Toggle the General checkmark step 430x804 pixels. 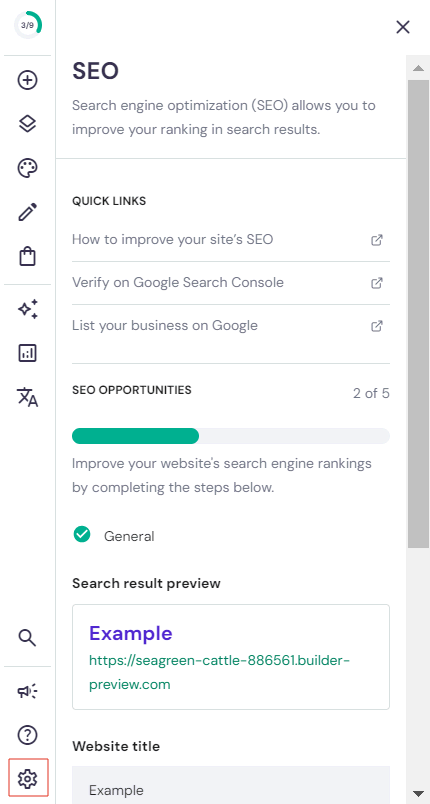[114, 535]
